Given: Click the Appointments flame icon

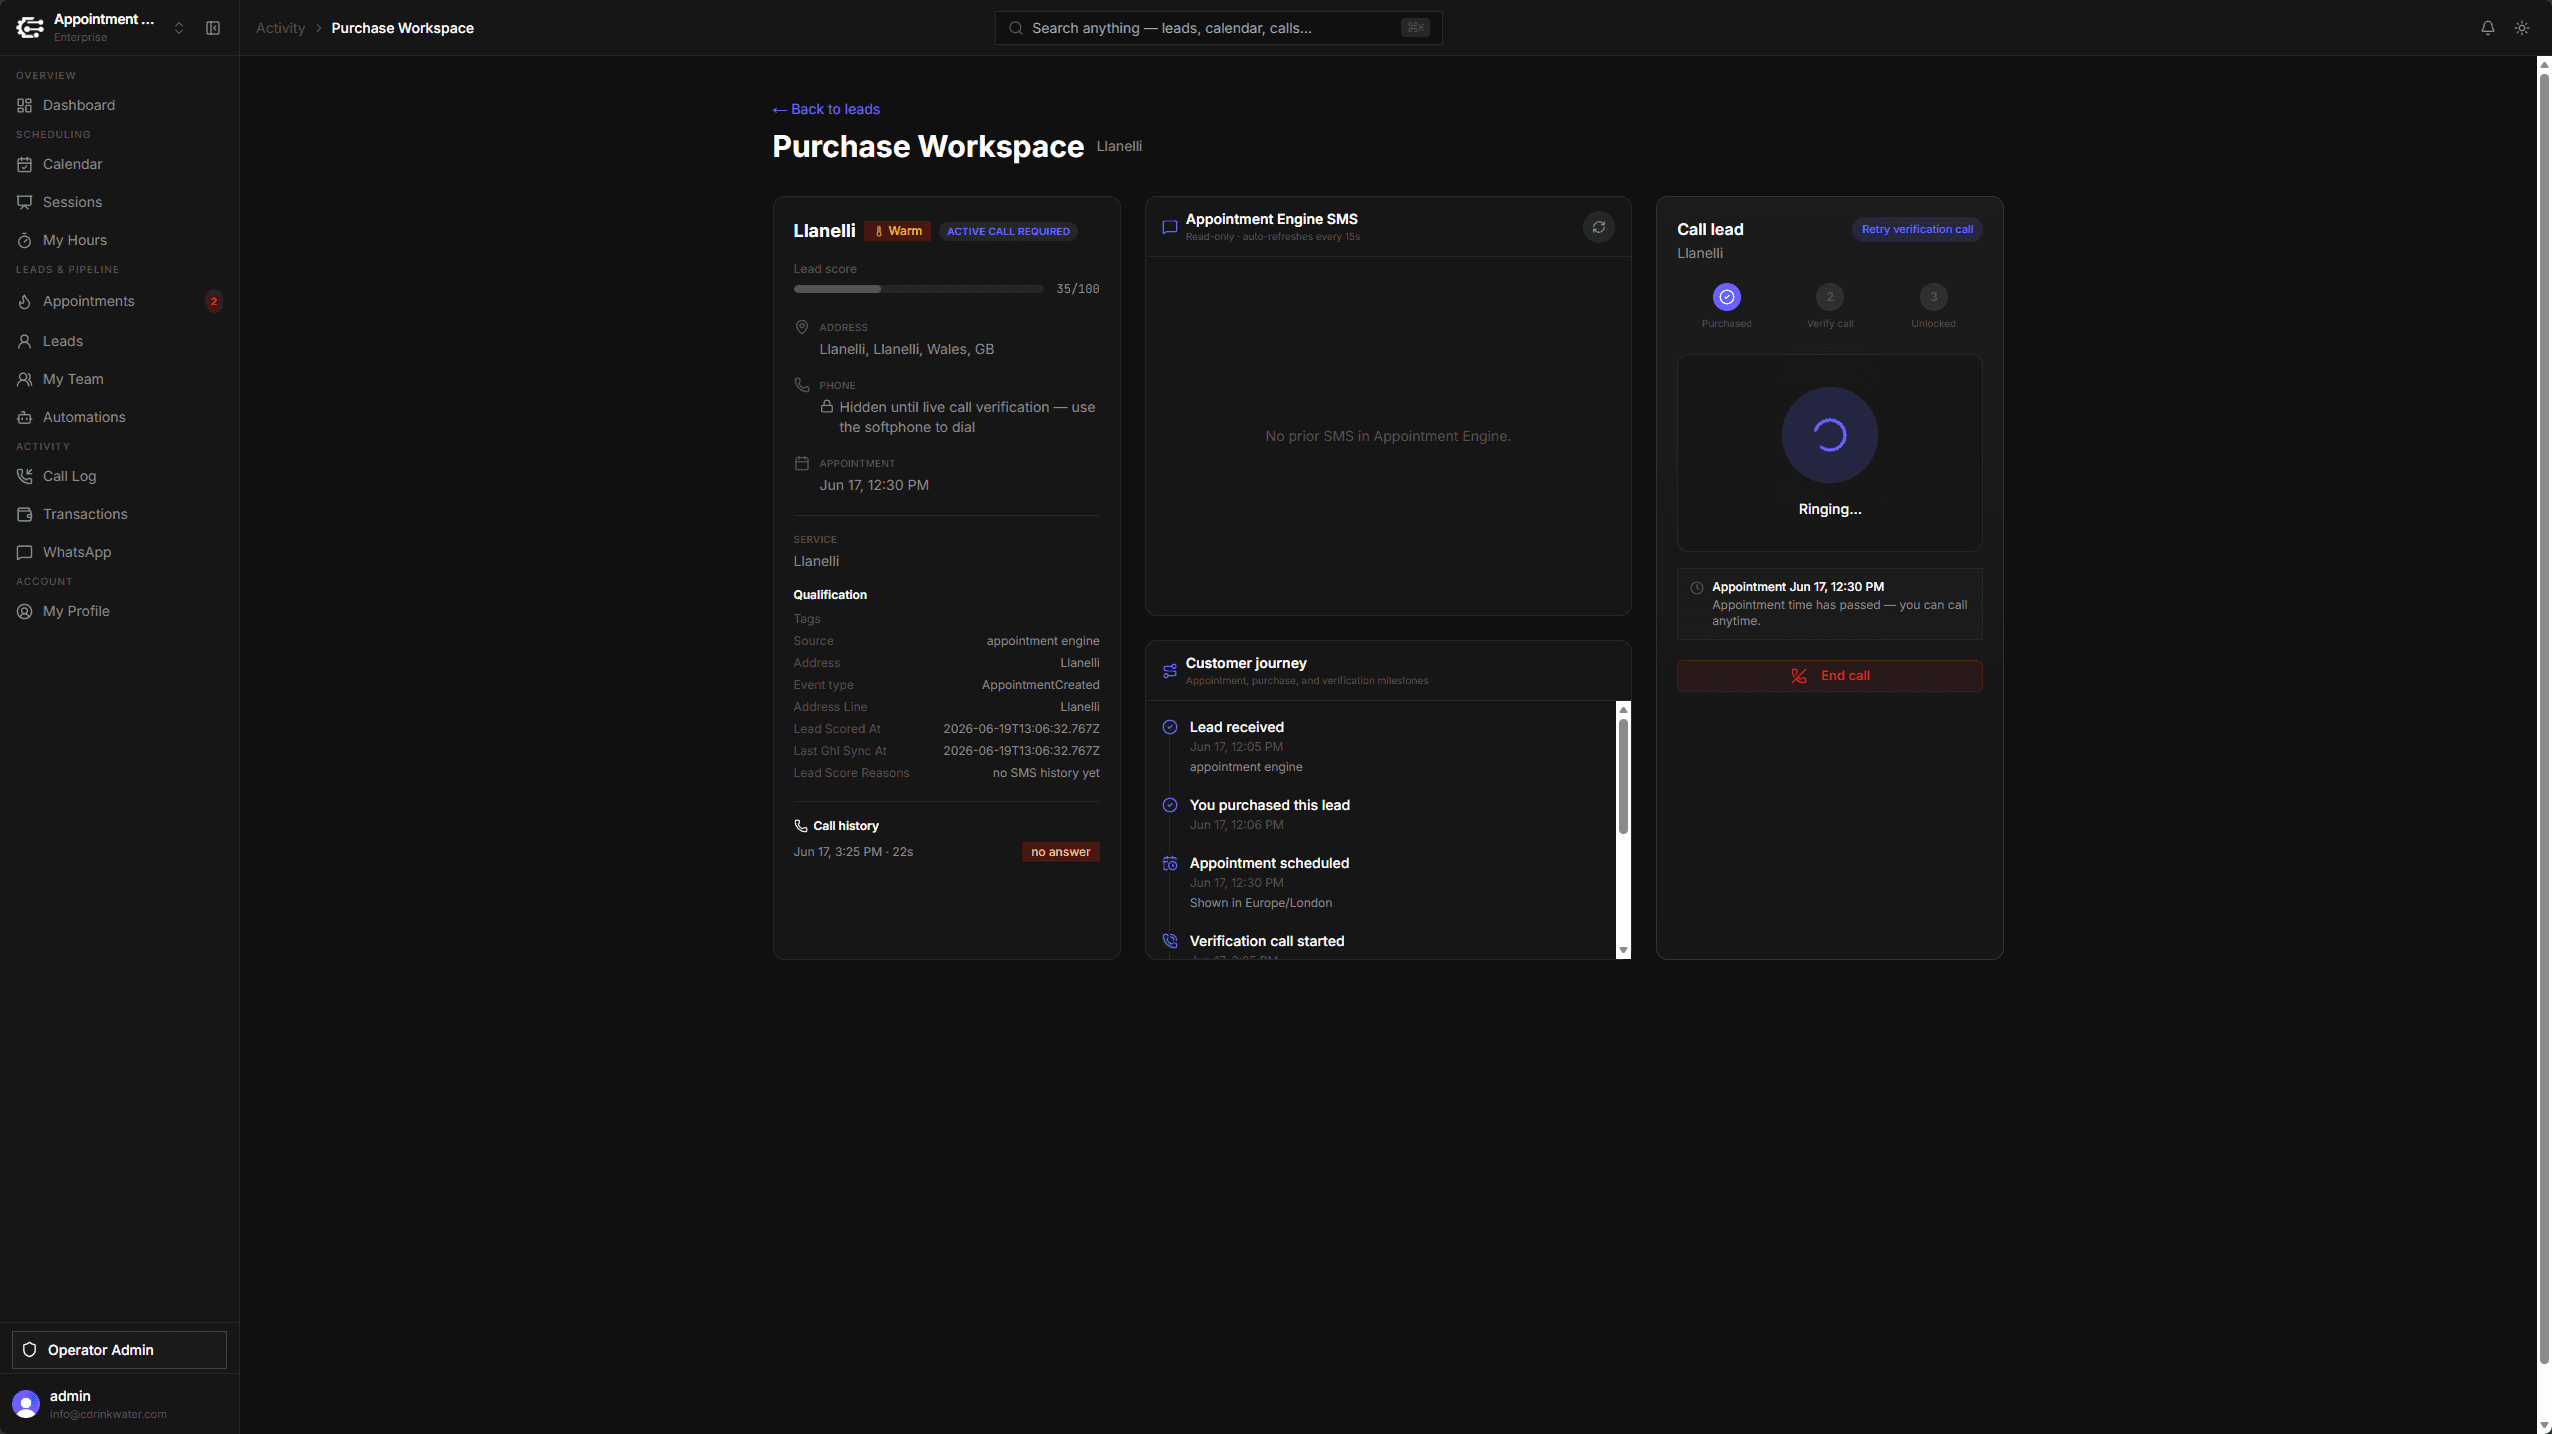Looking at the screenshot, I should pyautogui.click(x=25, y=301).
